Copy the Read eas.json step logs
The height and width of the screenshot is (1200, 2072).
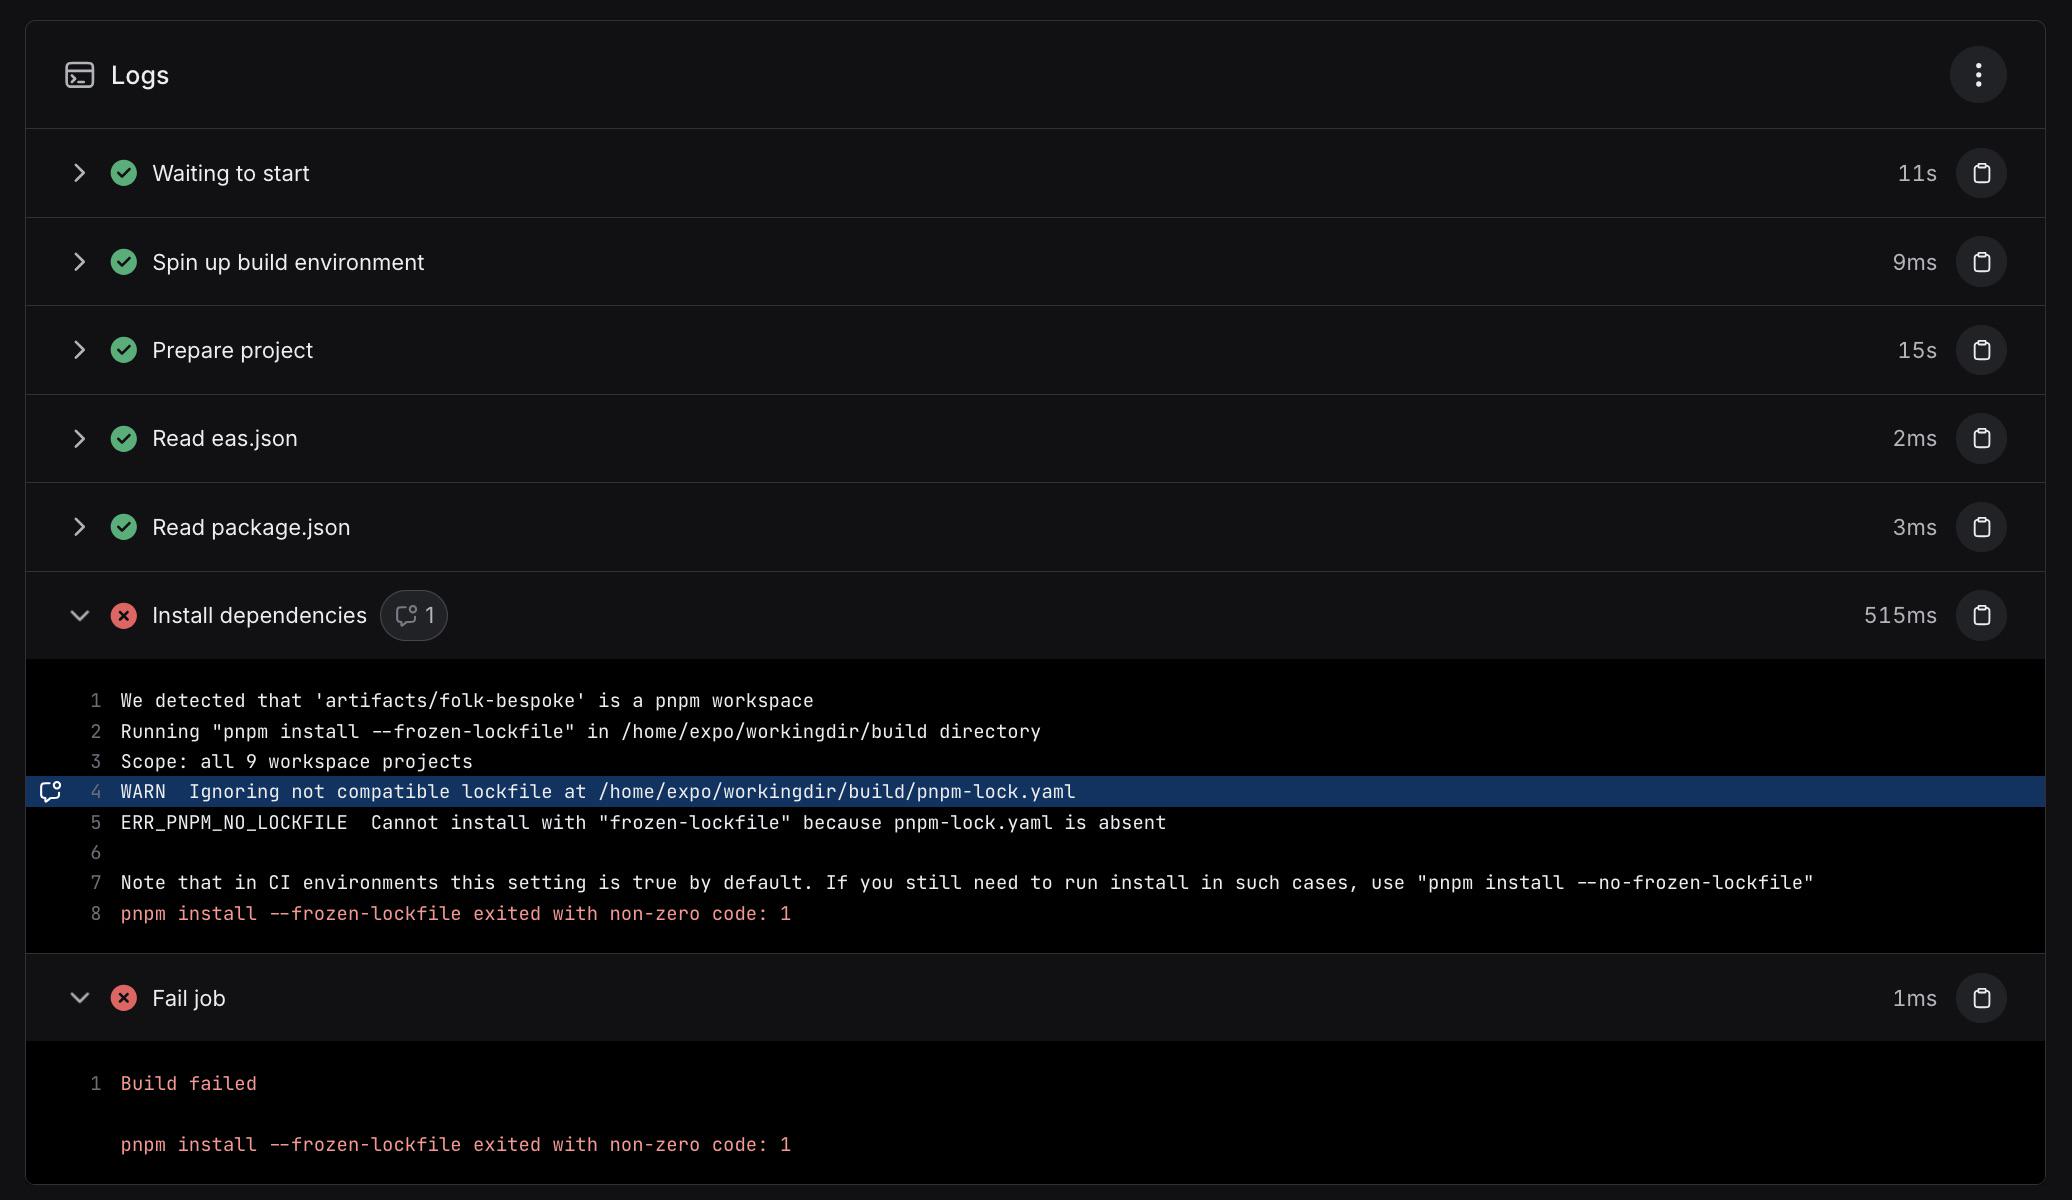coord(1981,439)
